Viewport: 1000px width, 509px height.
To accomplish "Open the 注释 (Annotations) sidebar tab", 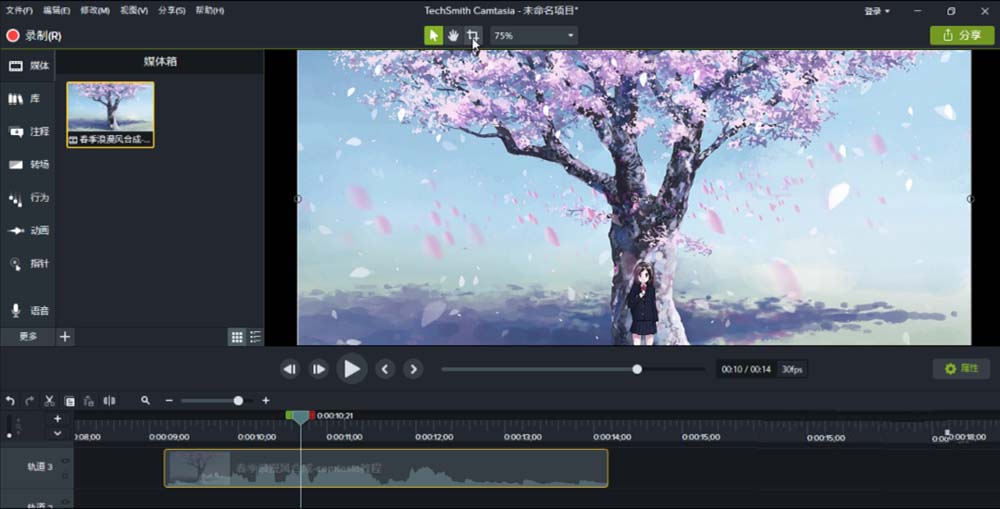I will point(28,131).
